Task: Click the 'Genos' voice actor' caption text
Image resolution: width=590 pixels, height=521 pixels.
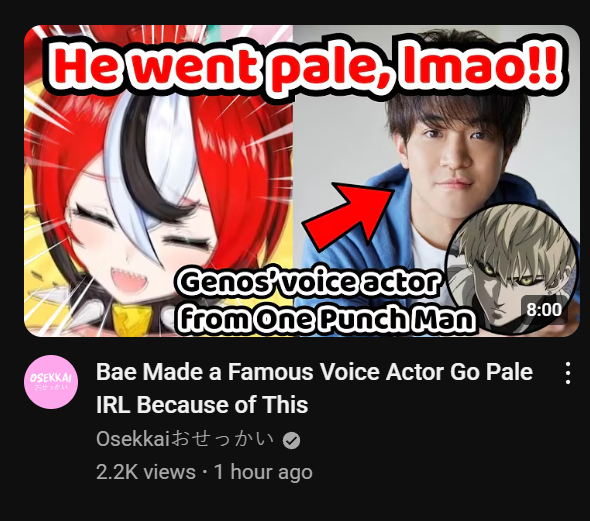Action: coord(309,282)
